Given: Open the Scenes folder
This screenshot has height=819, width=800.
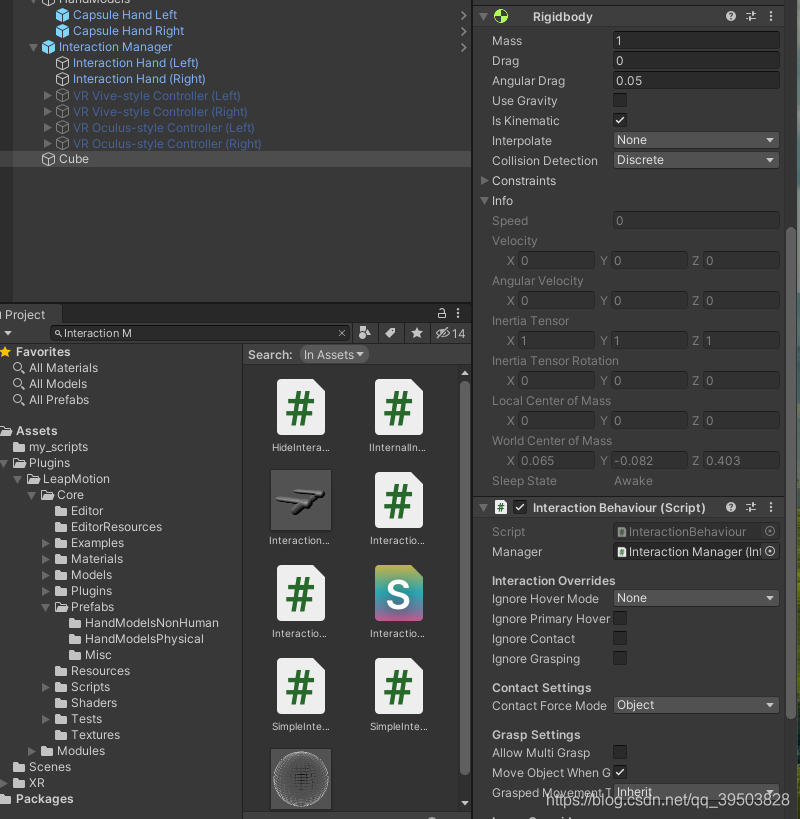Looking at the screenshot, I should pyautogui.click(x=50, y=767).
